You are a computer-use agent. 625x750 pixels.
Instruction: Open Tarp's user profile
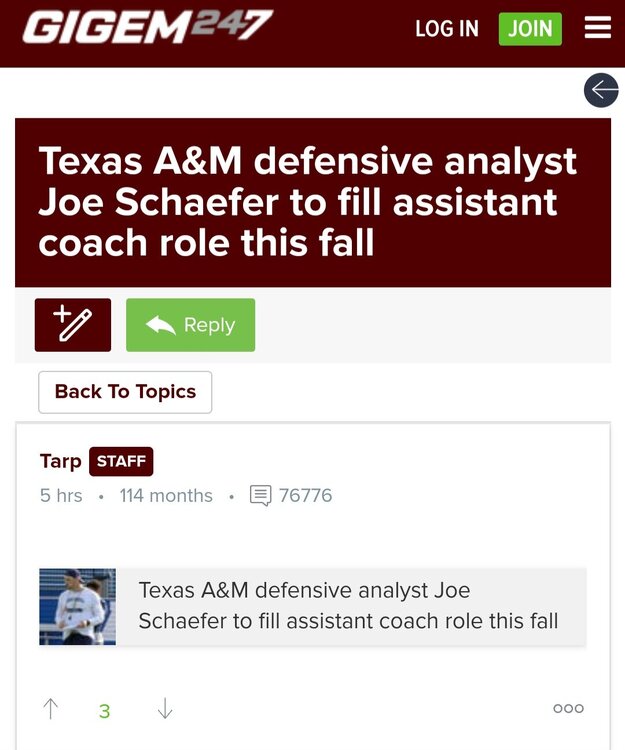(x=60, y=461)
